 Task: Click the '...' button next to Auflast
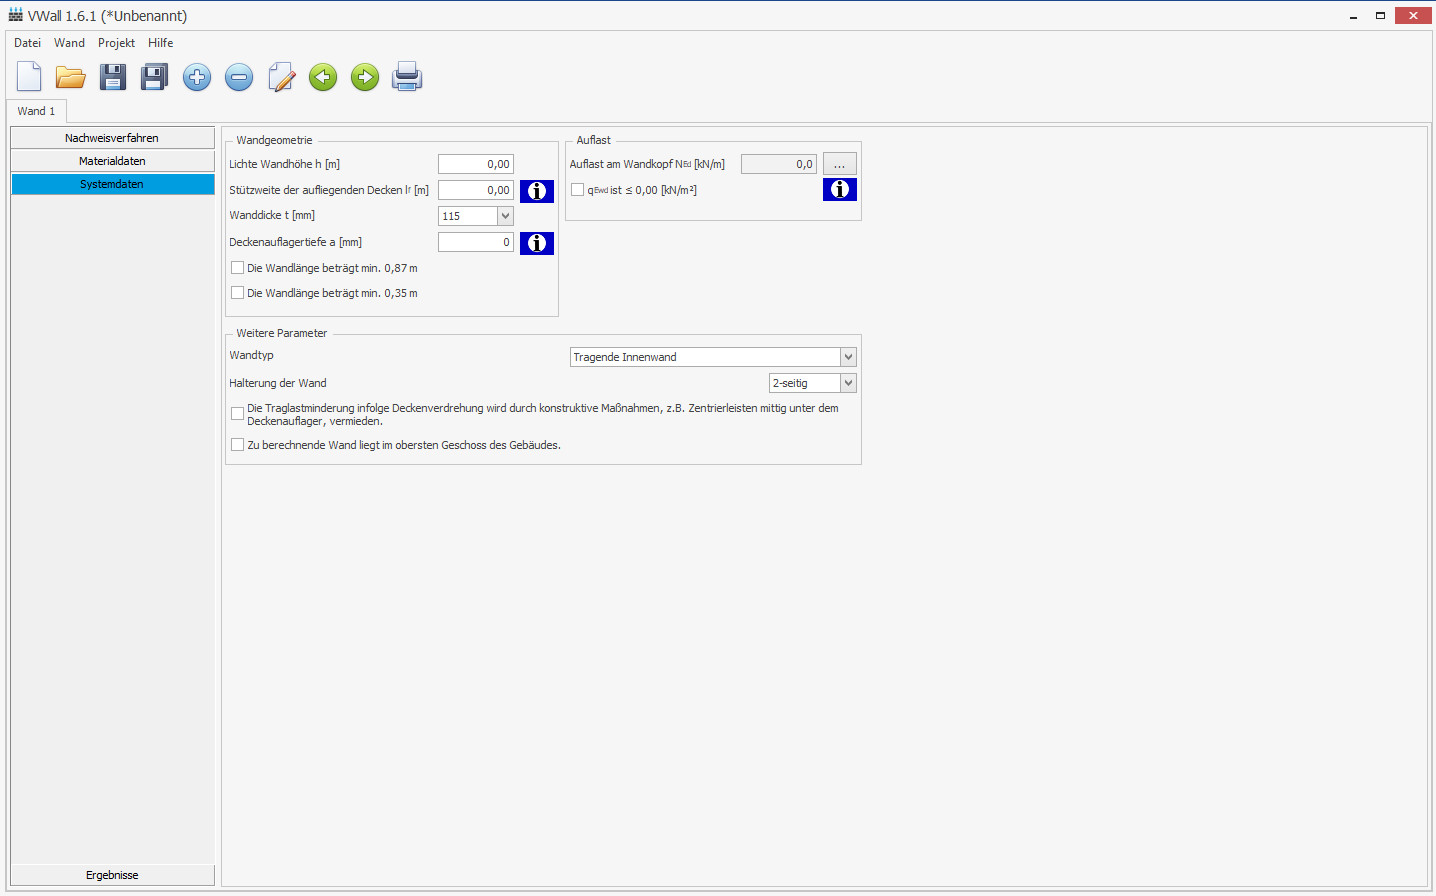click(840, 164)
